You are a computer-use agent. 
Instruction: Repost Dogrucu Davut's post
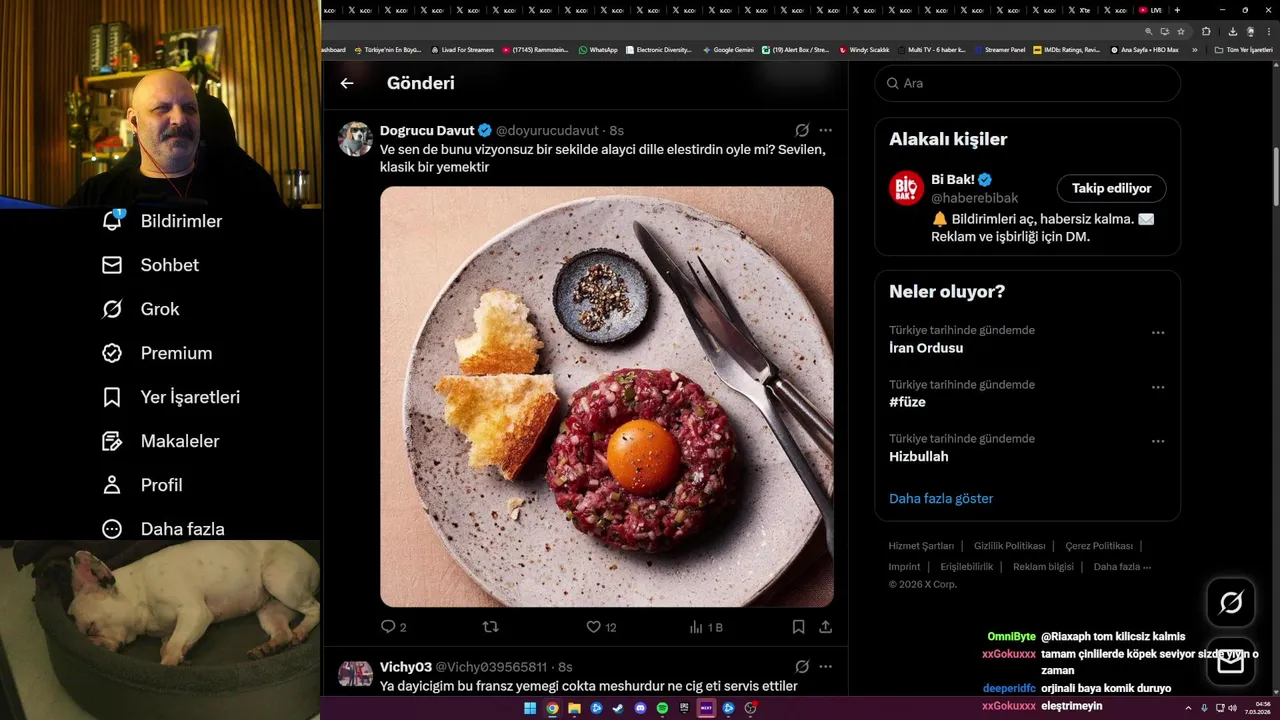tap(490, 627)
